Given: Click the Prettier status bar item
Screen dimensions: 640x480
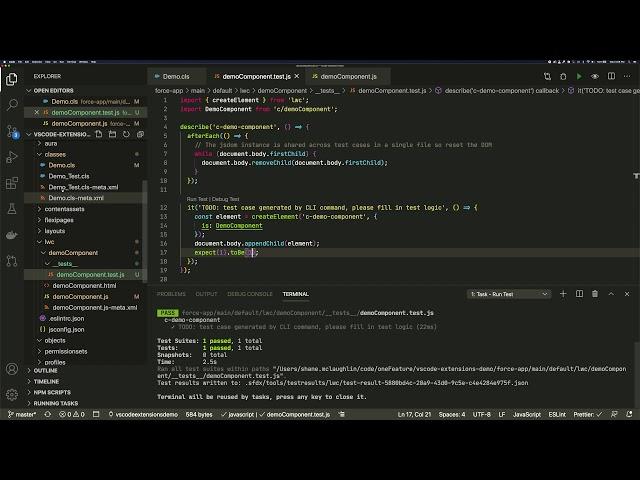Looking at the screenshot, I should 587,414.
